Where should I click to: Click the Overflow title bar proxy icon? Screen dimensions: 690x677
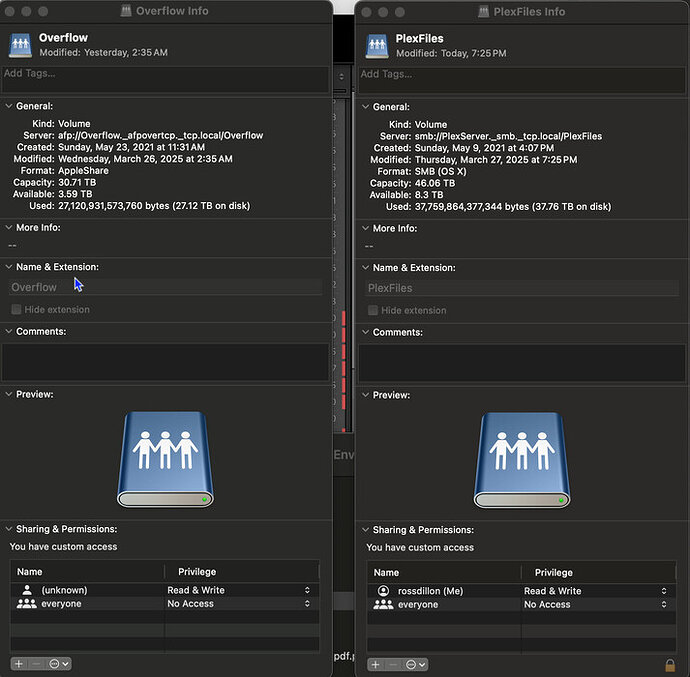point(126,11)
